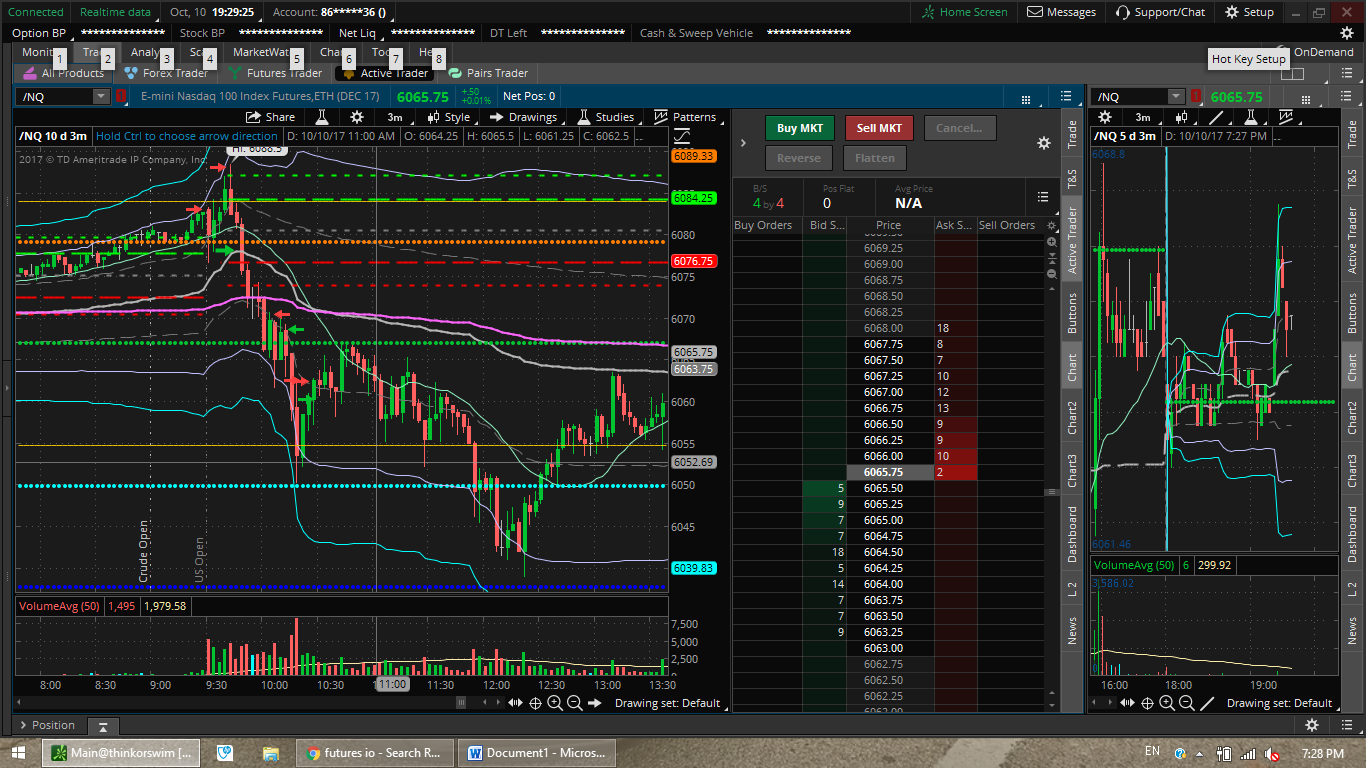1366x768 pixels.
Task: Toggle the Buttons gadget tab beside the order ladder
Action: coord(1072,314)
